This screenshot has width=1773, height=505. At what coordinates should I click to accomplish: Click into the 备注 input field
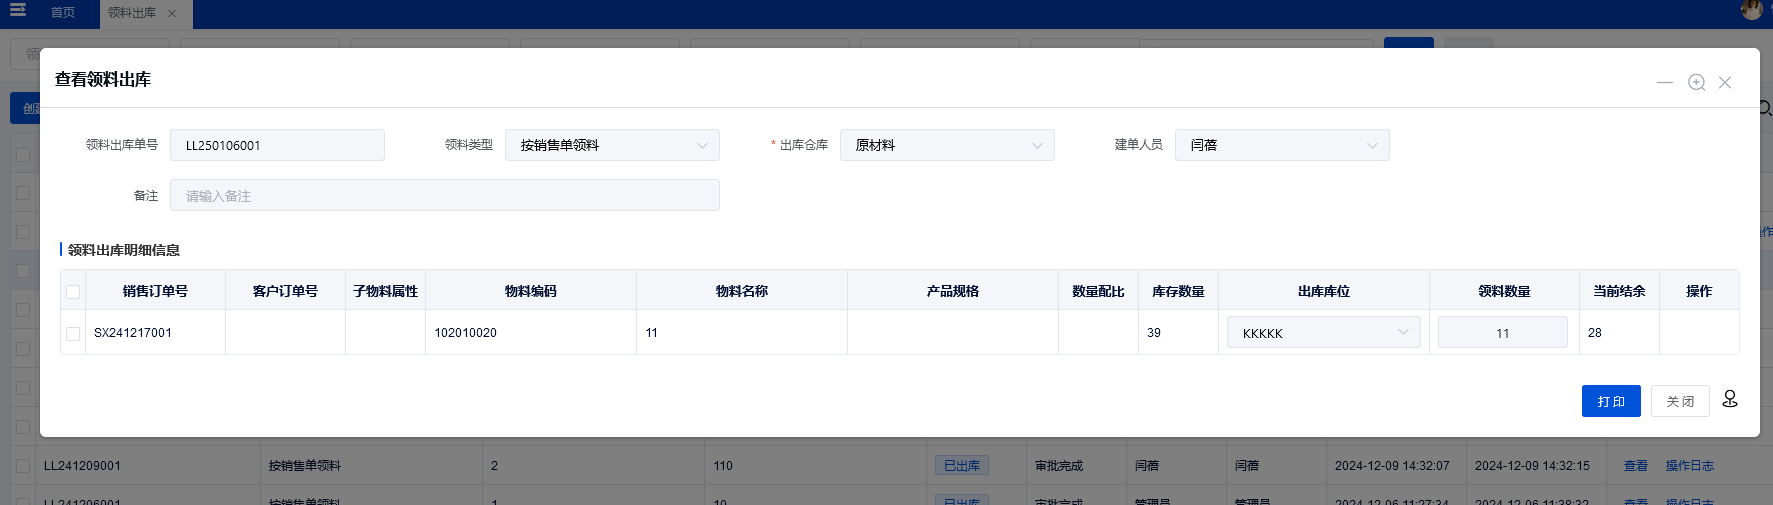point(445,196)
